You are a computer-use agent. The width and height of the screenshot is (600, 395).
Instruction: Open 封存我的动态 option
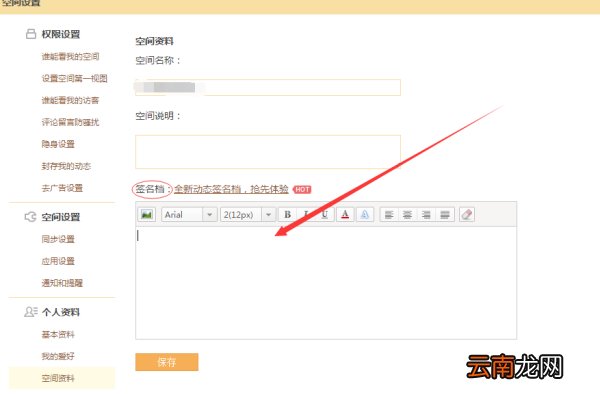[66, 166]
